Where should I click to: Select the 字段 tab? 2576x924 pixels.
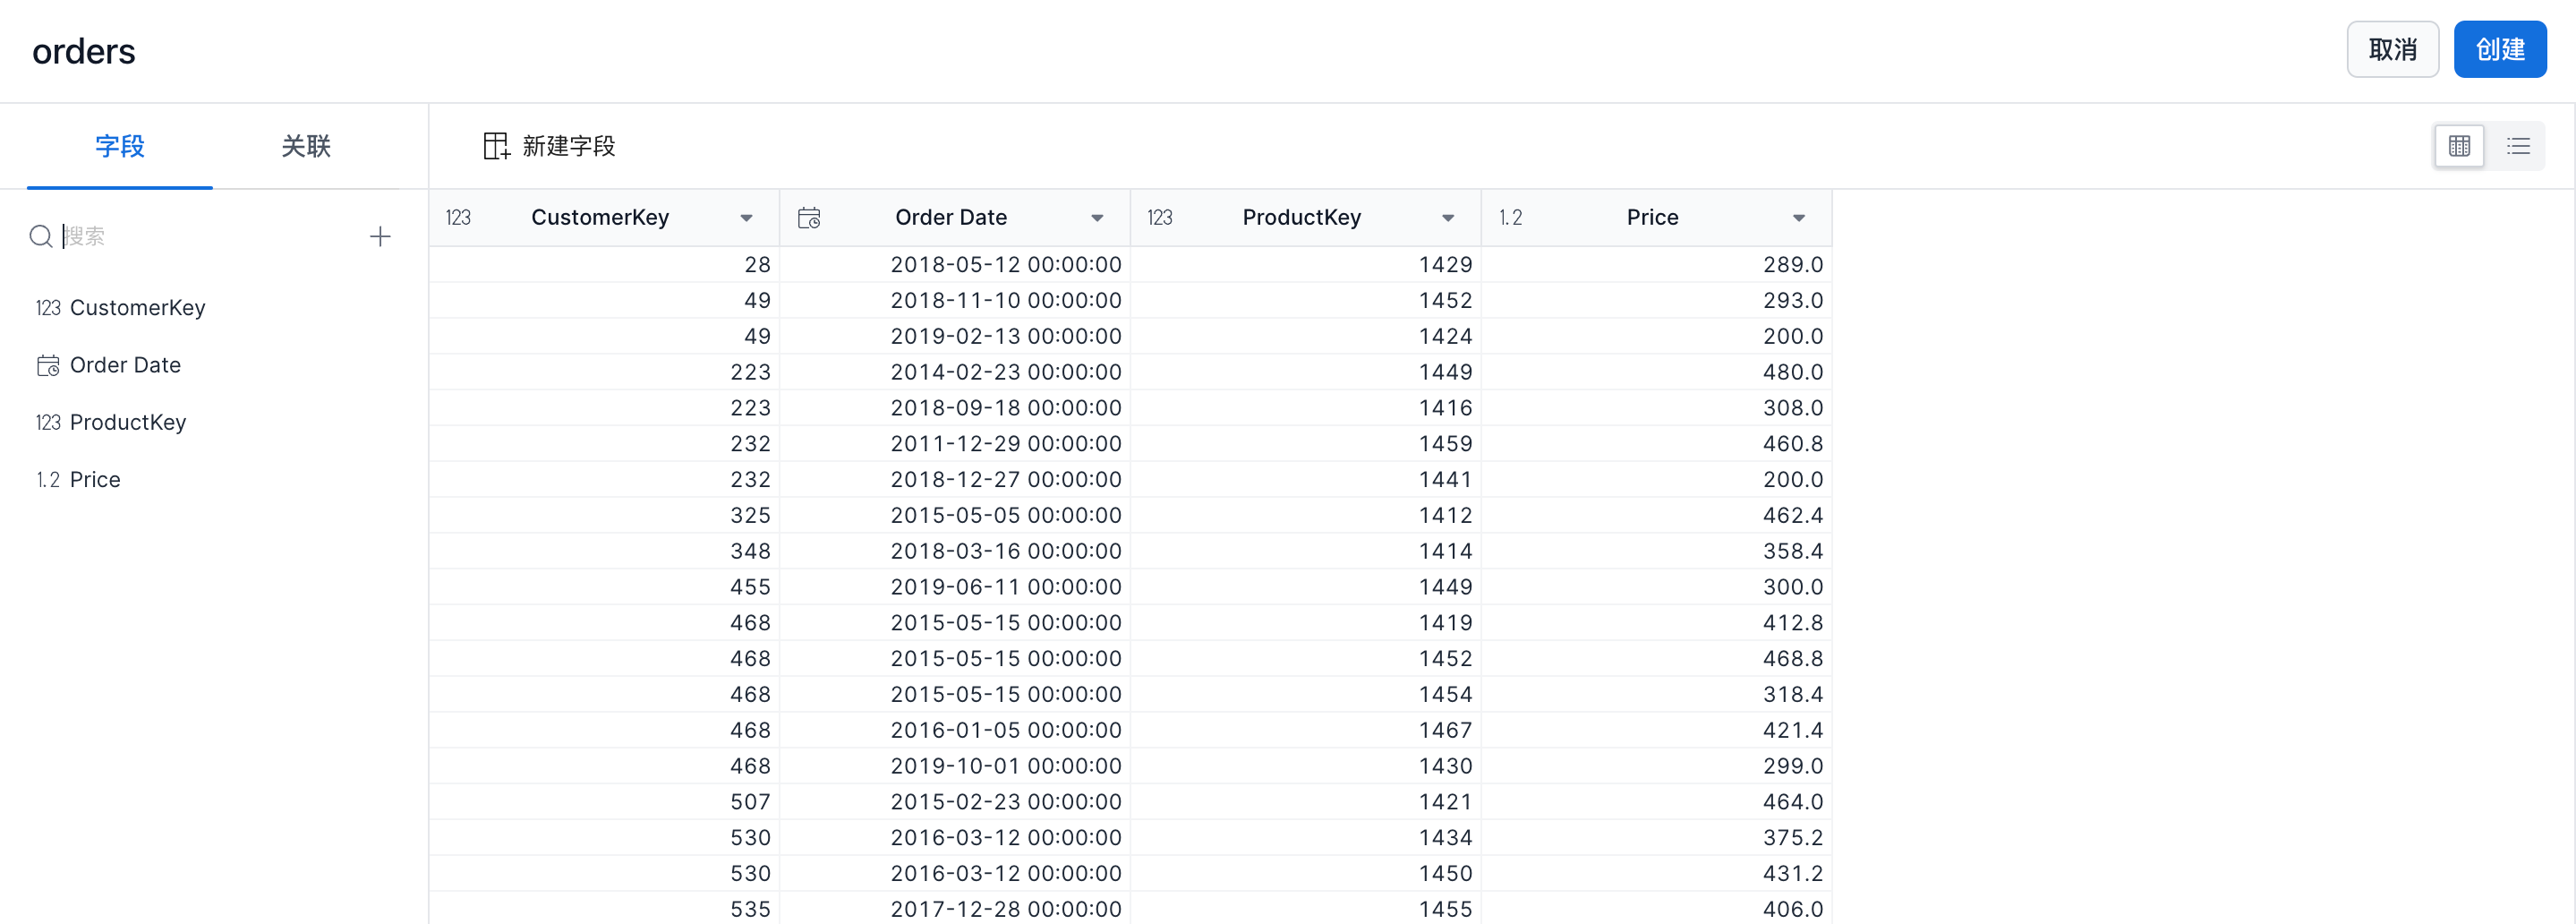pos(120,147)
